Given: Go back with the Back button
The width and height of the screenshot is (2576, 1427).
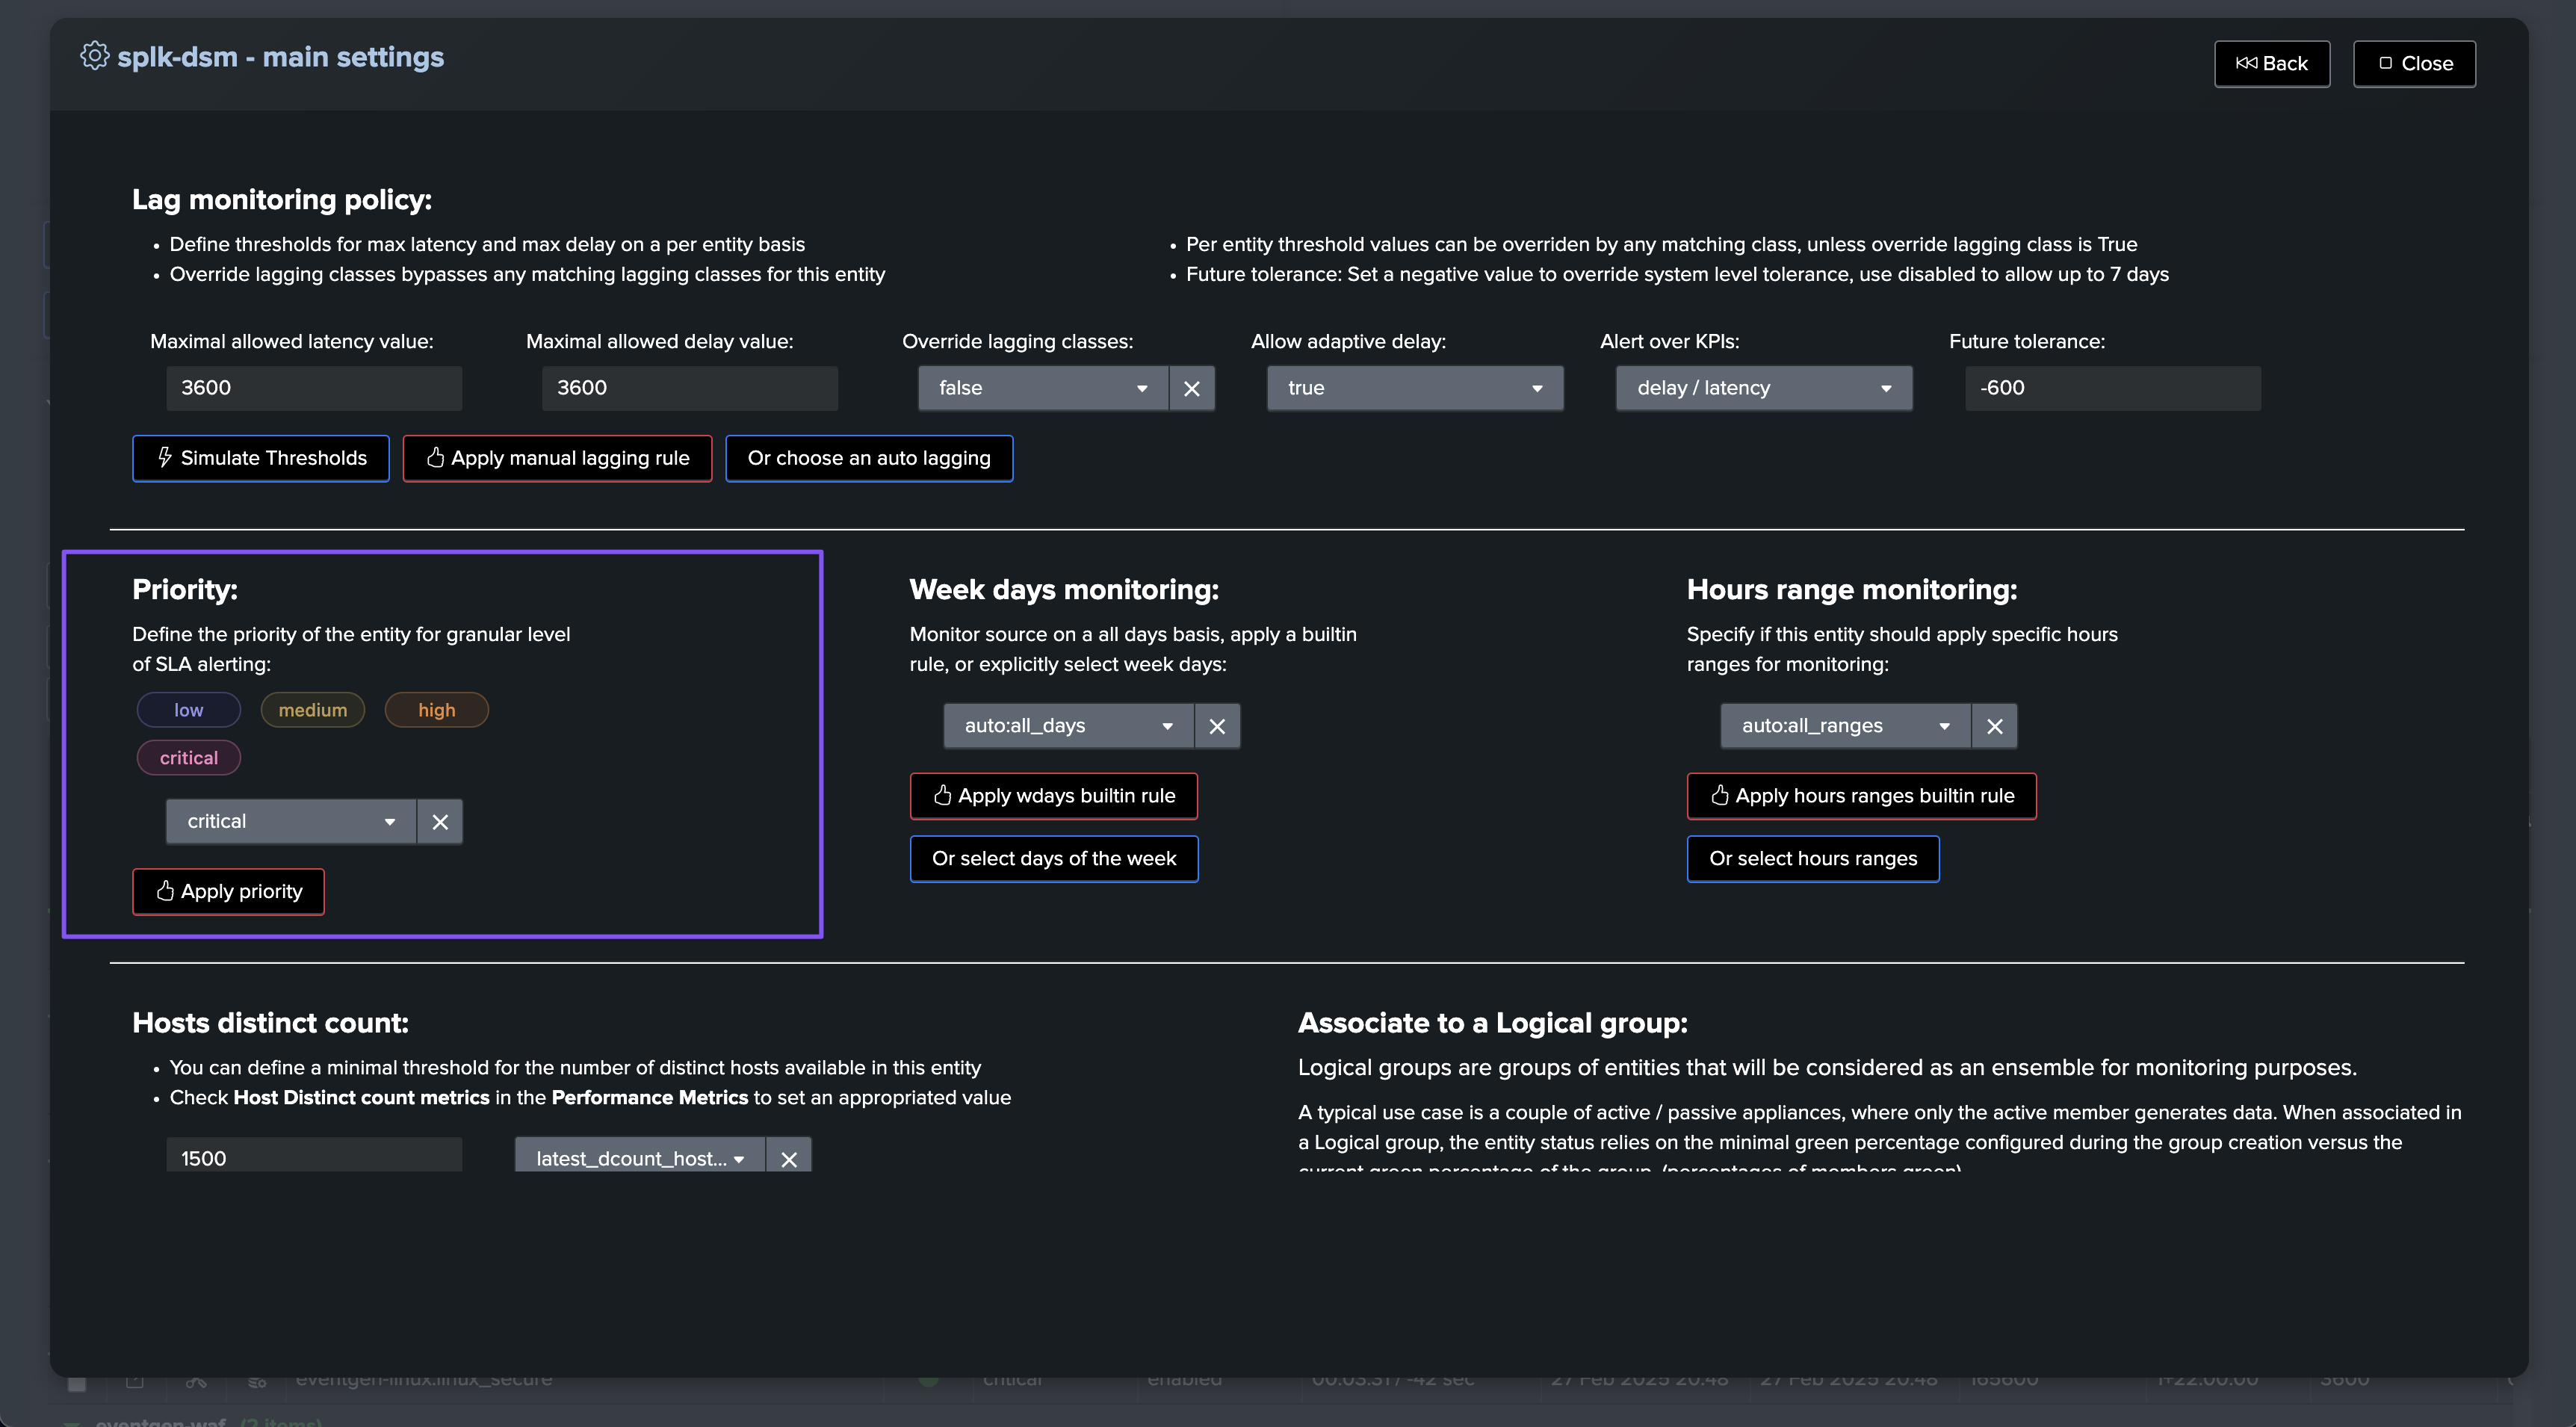Looking at the screenshot, I should pos(2271,63).
